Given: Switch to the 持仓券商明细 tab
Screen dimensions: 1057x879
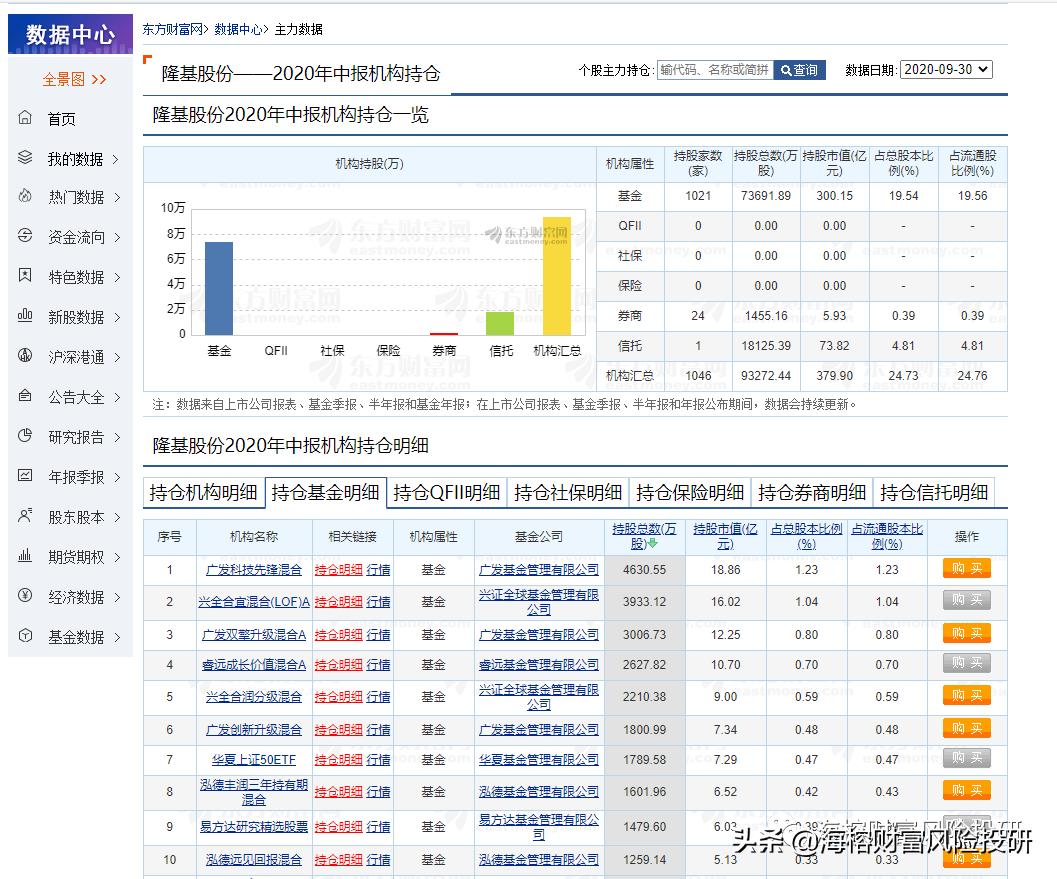Looking at the screenshot, I should tap(811, 492).
